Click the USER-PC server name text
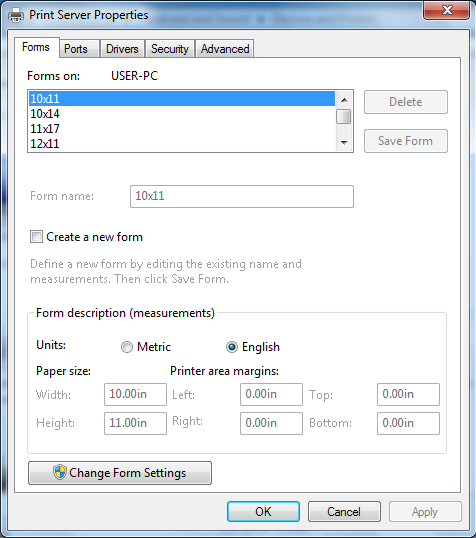The height and width of the screenshot is (538, 476). [135, 76]
